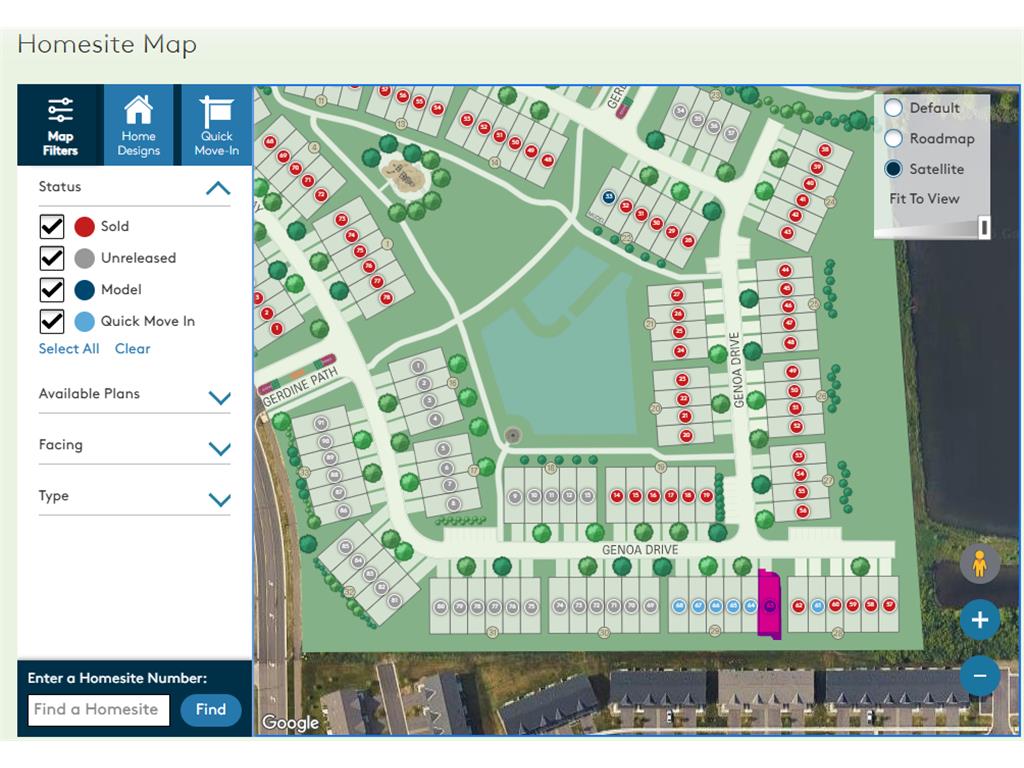This screenshot has width=1024, height=768.
Task: Click sold homesite 44 marker
Action: [x=785, y=270]
